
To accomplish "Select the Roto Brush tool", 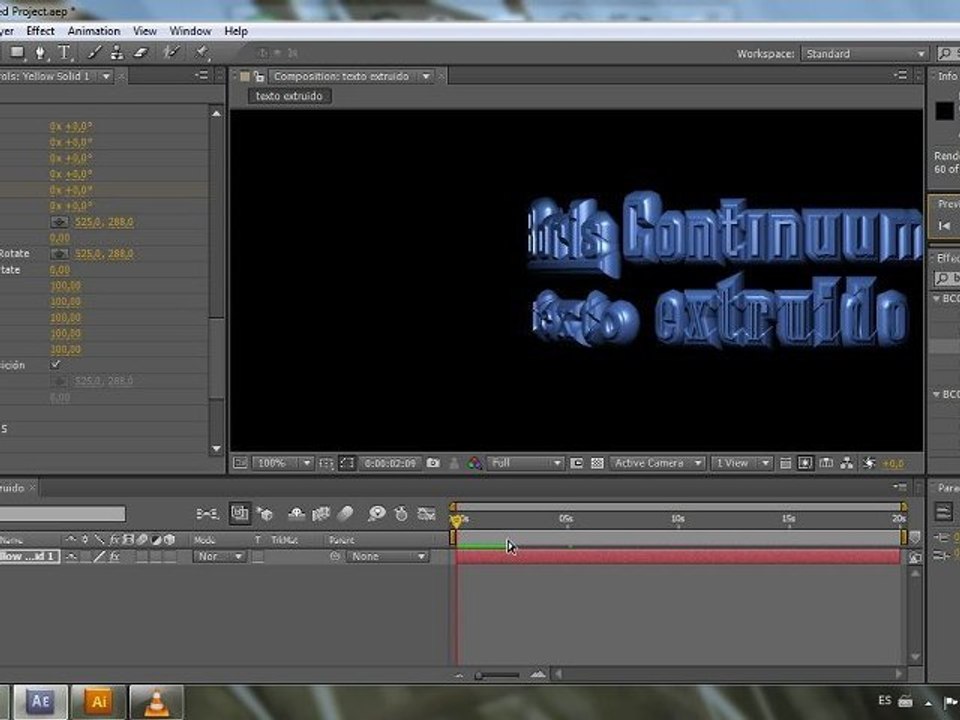I will tap(171, 53).
